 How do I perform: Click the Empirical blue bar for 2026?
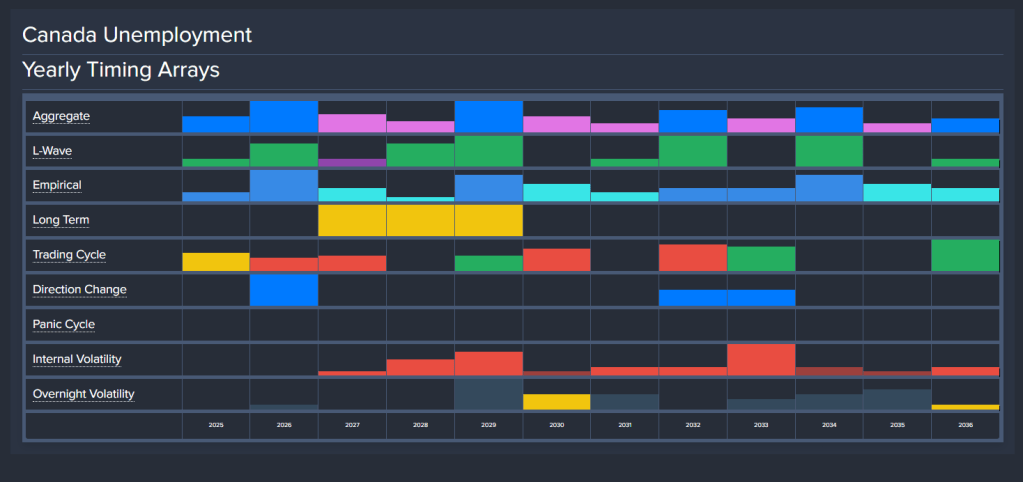pyautogui.click(x=284, y=186)
